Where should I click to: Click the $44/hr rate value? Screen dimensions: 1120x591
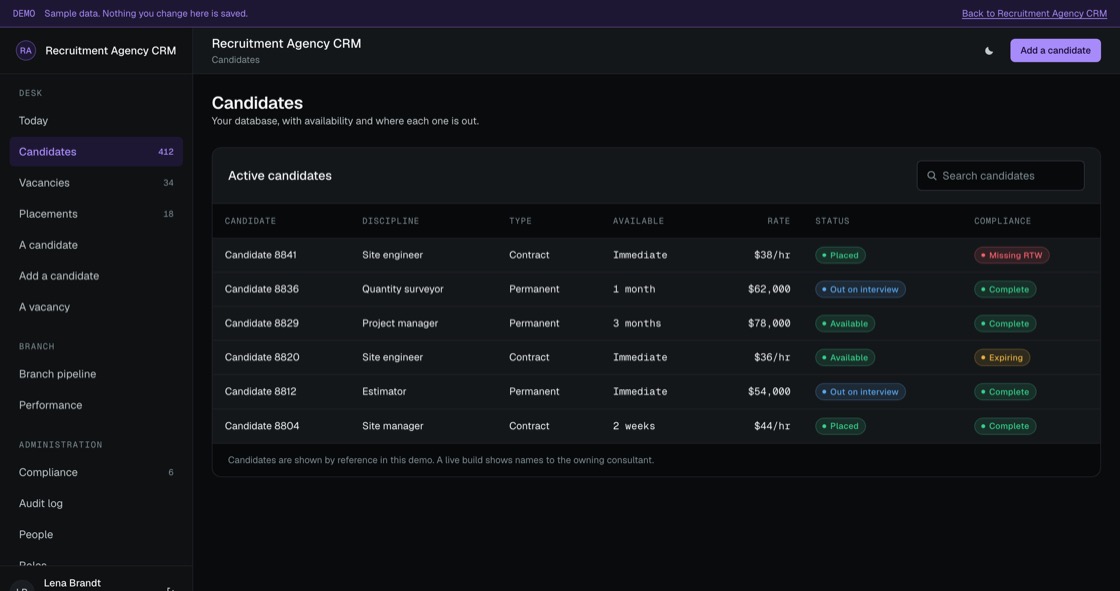point(772,426)
